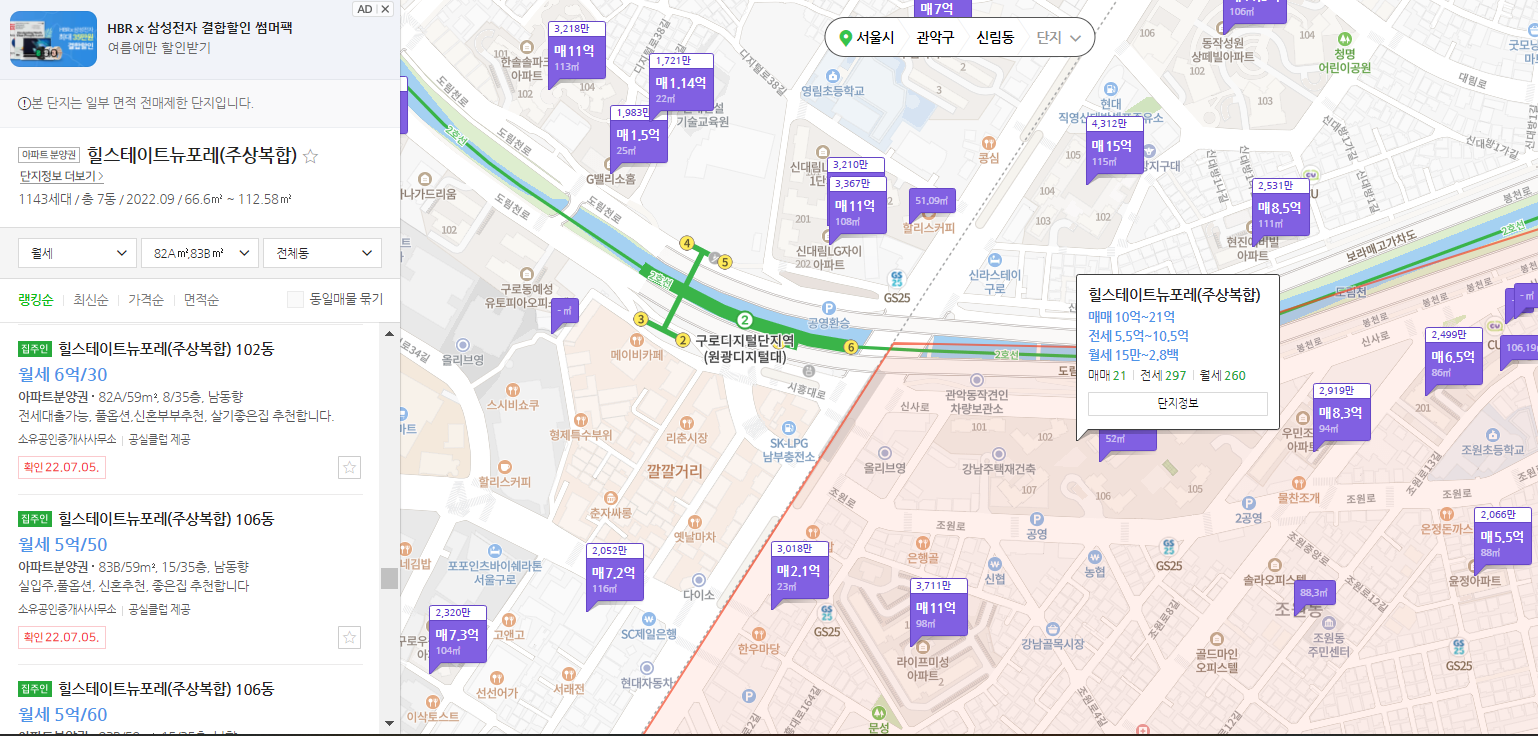Click the 구로디지털단지역 station label
This screenshot has width=1538, height=736.
745,348
